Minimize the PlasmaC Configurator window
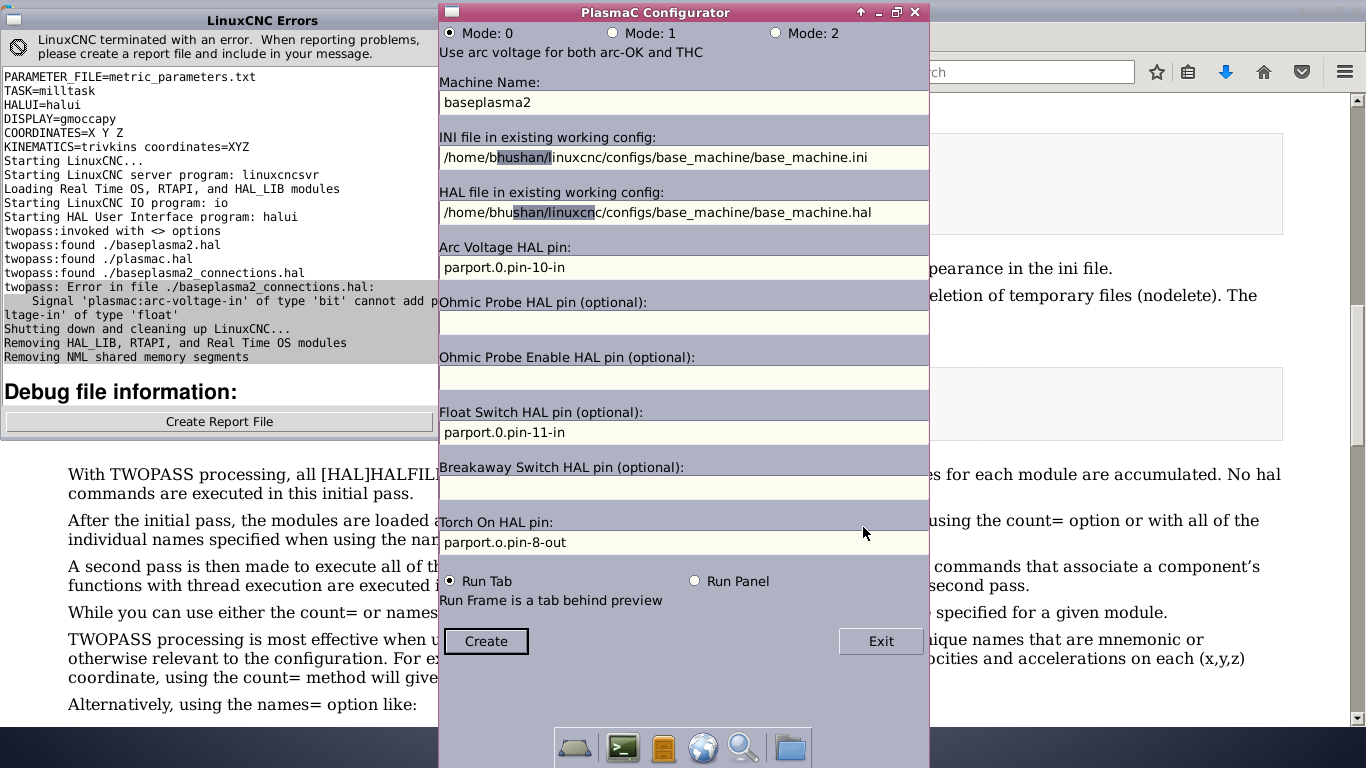 coord(879,12)
